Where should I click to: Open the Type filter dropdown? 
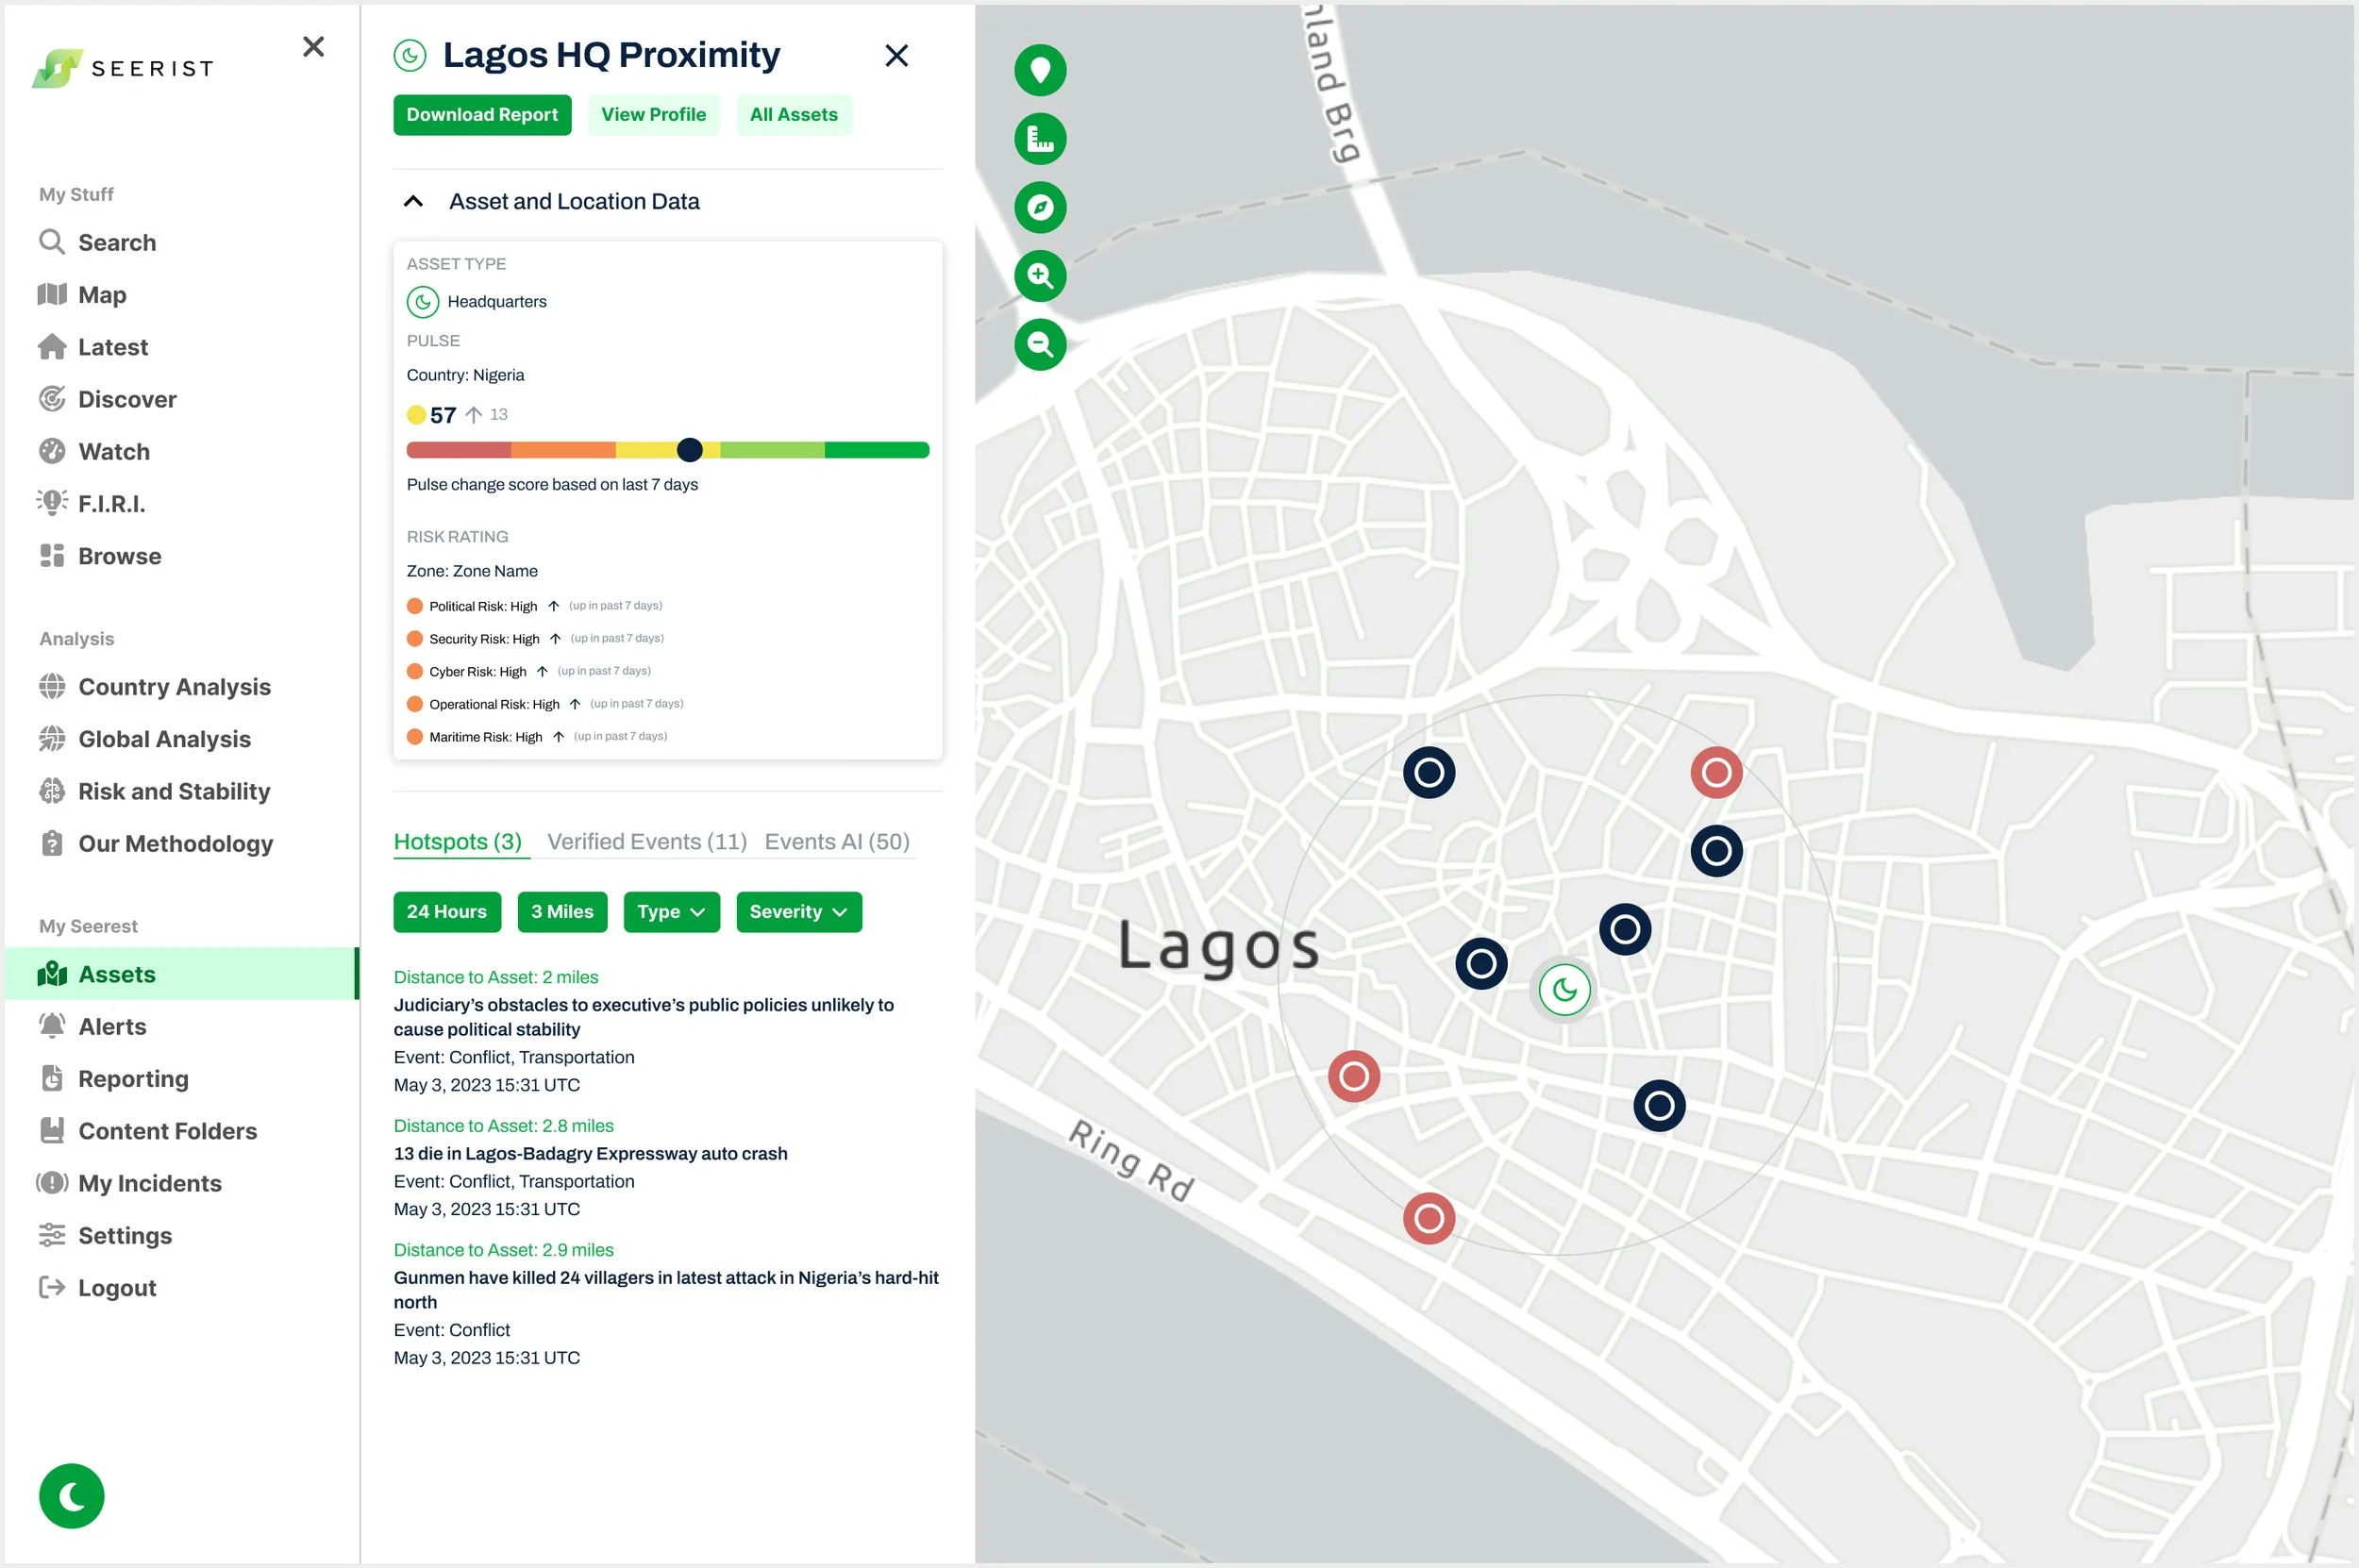tap(671, 912)
